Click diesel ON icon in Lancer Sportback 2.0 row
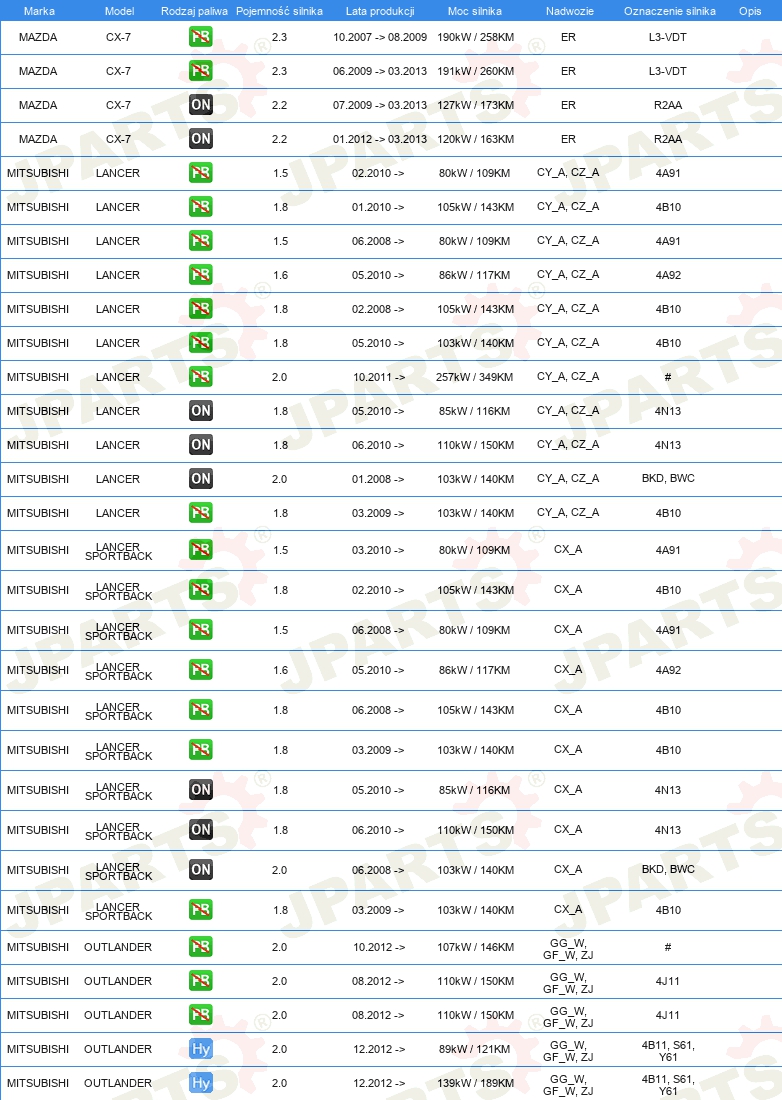The width and height of the screenshot is (782, 1100). [201, 870]
